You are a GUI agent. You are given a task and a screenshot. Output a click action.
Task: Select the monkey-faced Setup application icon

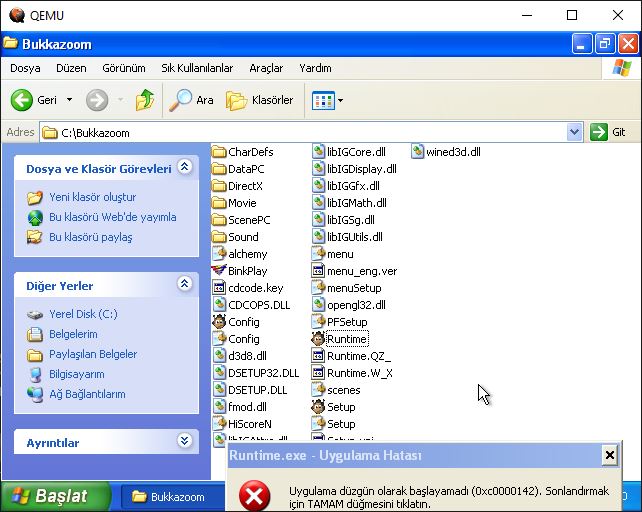[318, 407]
